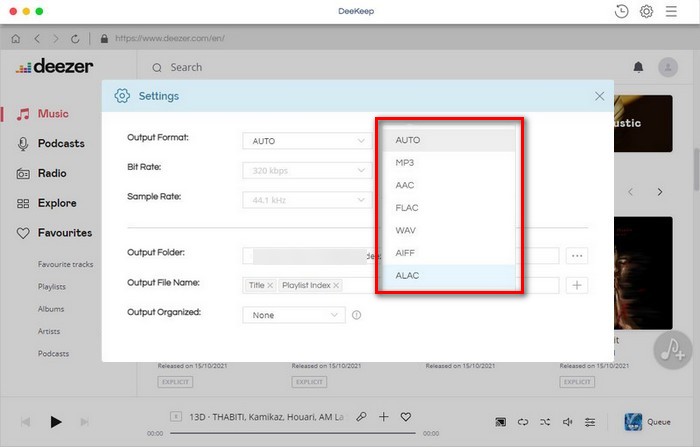The width and height of the screenshot is (700, 447).
Task: Go to the browser home icon
Action: click(16, 39)
